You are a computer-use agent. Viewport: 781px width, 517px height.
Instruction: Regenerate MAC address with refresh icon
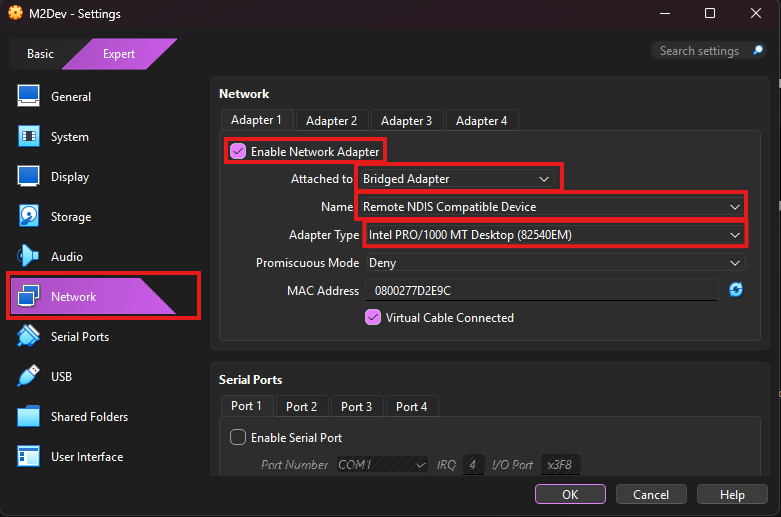click(x=736, y=290)
